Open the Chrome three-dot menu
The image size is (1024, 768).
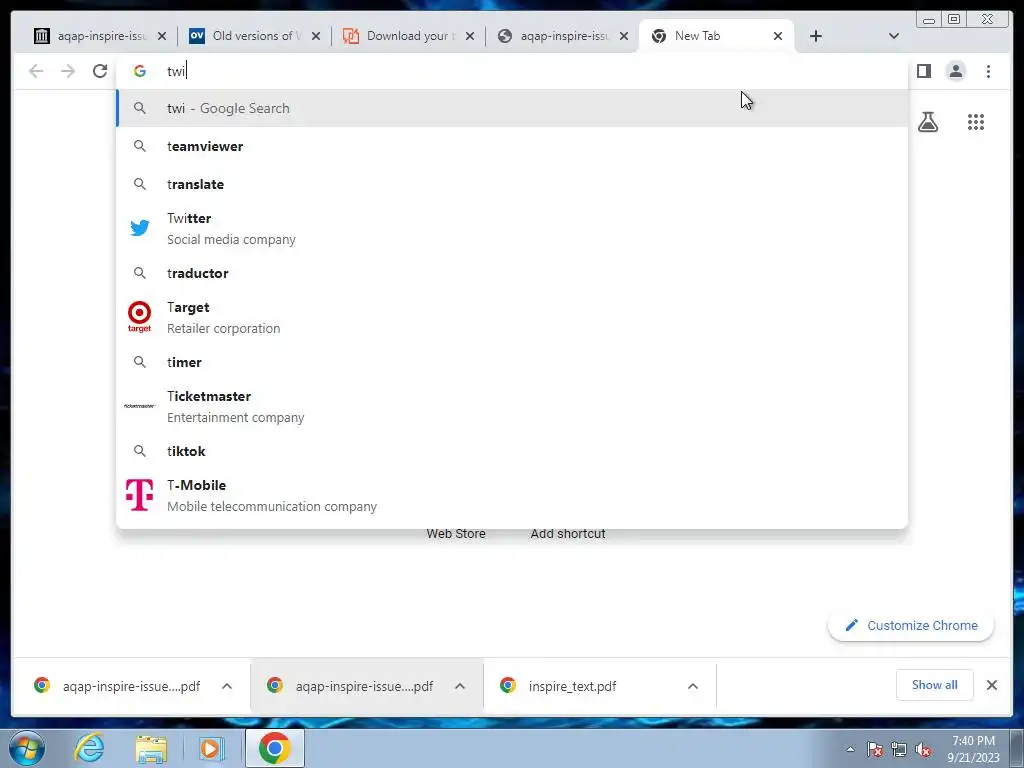(x=988, y=71)
